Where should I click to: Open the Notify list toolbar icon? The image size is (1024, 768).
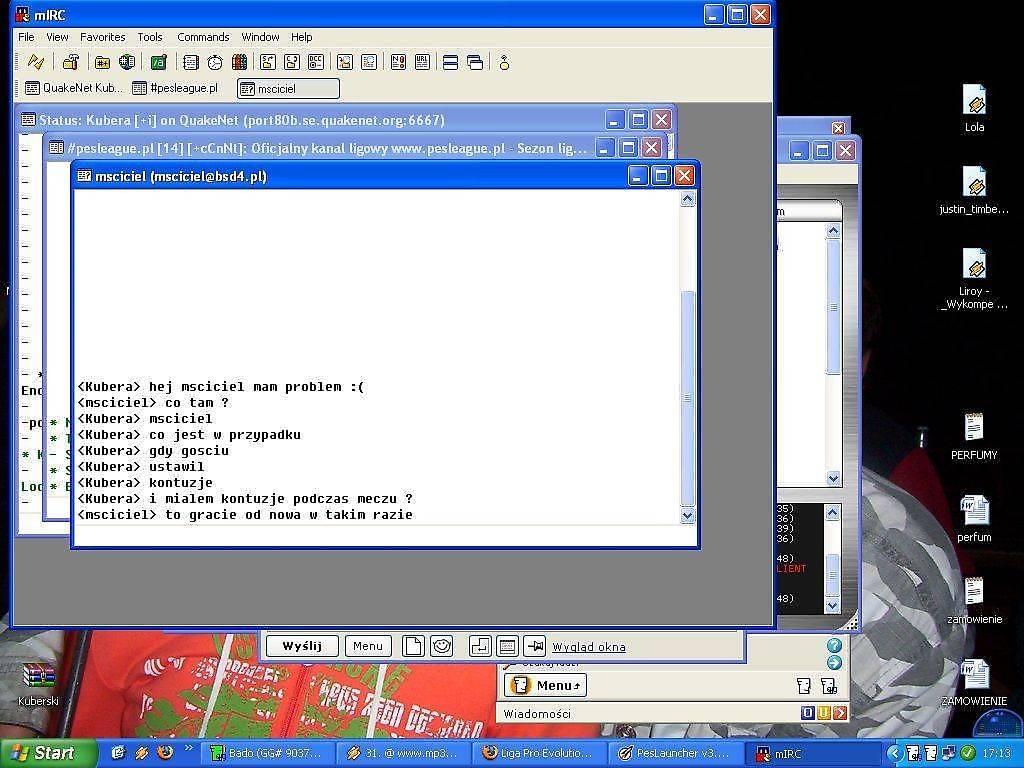click(x=398, y=62)
